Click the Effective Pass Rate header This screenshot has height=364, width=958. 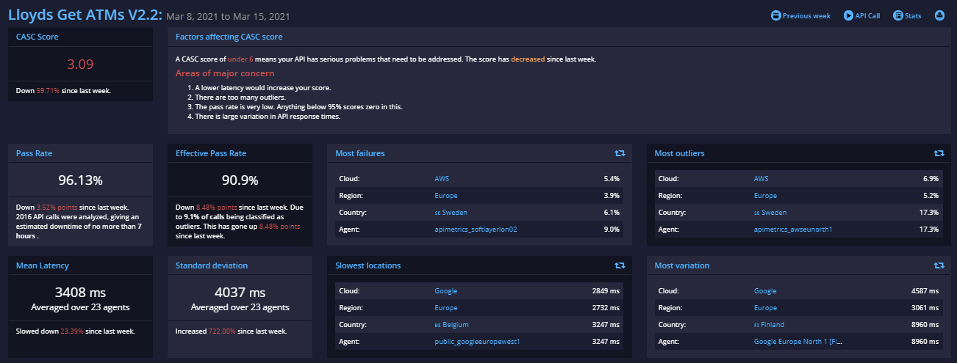(211, 153)
